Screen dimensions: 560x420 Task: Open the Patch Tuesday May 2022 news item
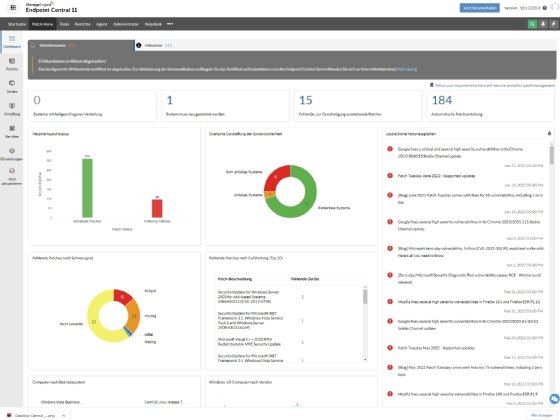tap(436, 348)
